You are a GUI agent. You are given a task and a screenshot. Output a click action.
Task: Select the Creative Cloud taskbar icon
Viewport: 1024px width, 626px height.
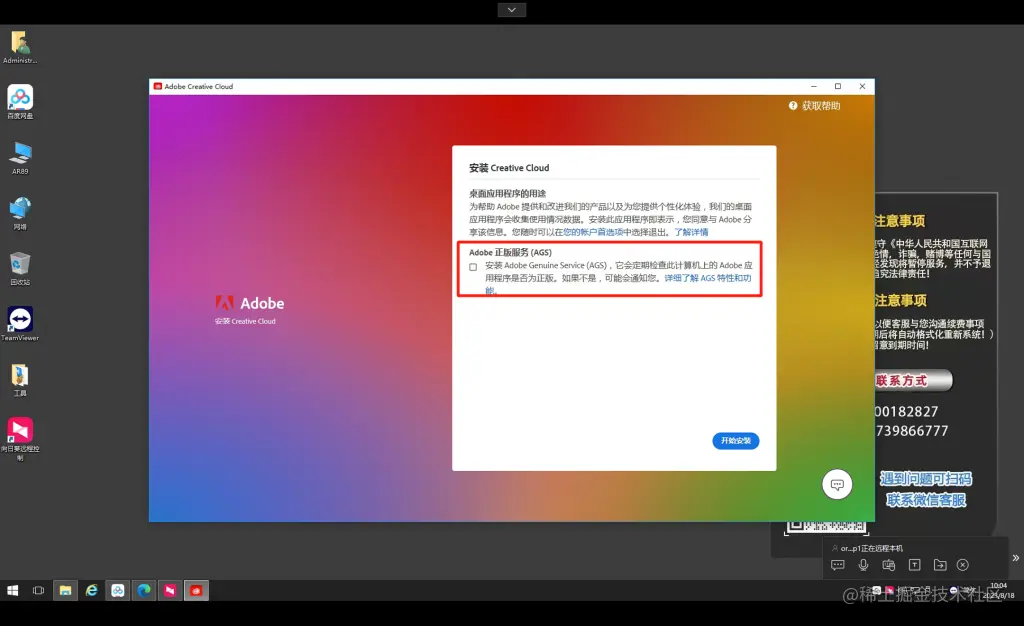click(x=197, y=590)
